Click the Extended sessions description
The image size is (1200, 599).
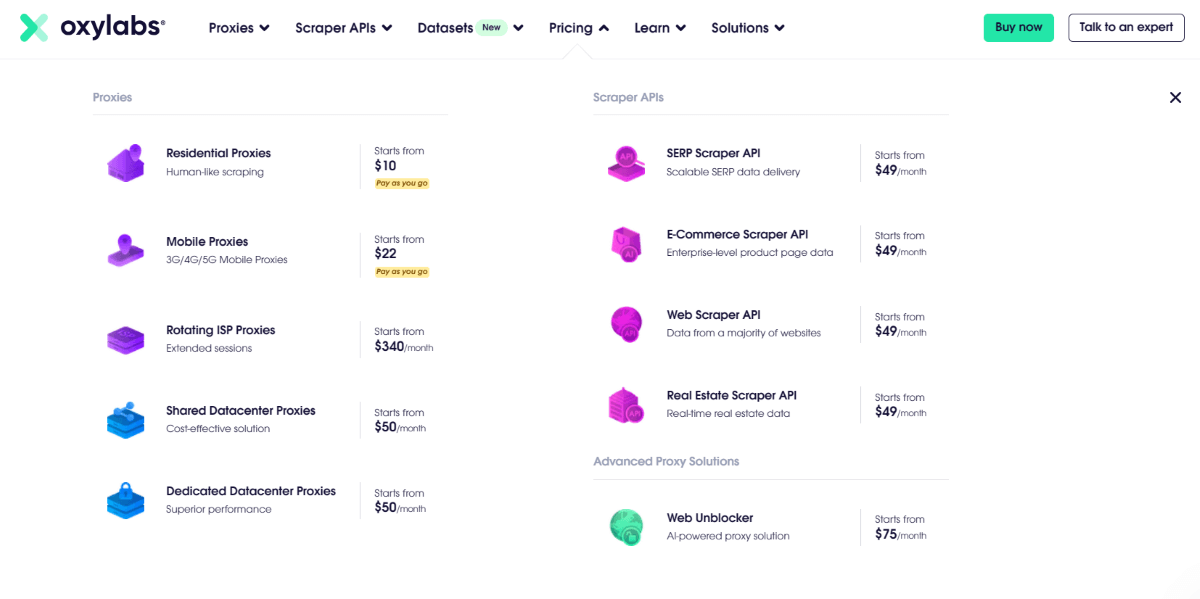pyautogui.click(x=209, y=348)
